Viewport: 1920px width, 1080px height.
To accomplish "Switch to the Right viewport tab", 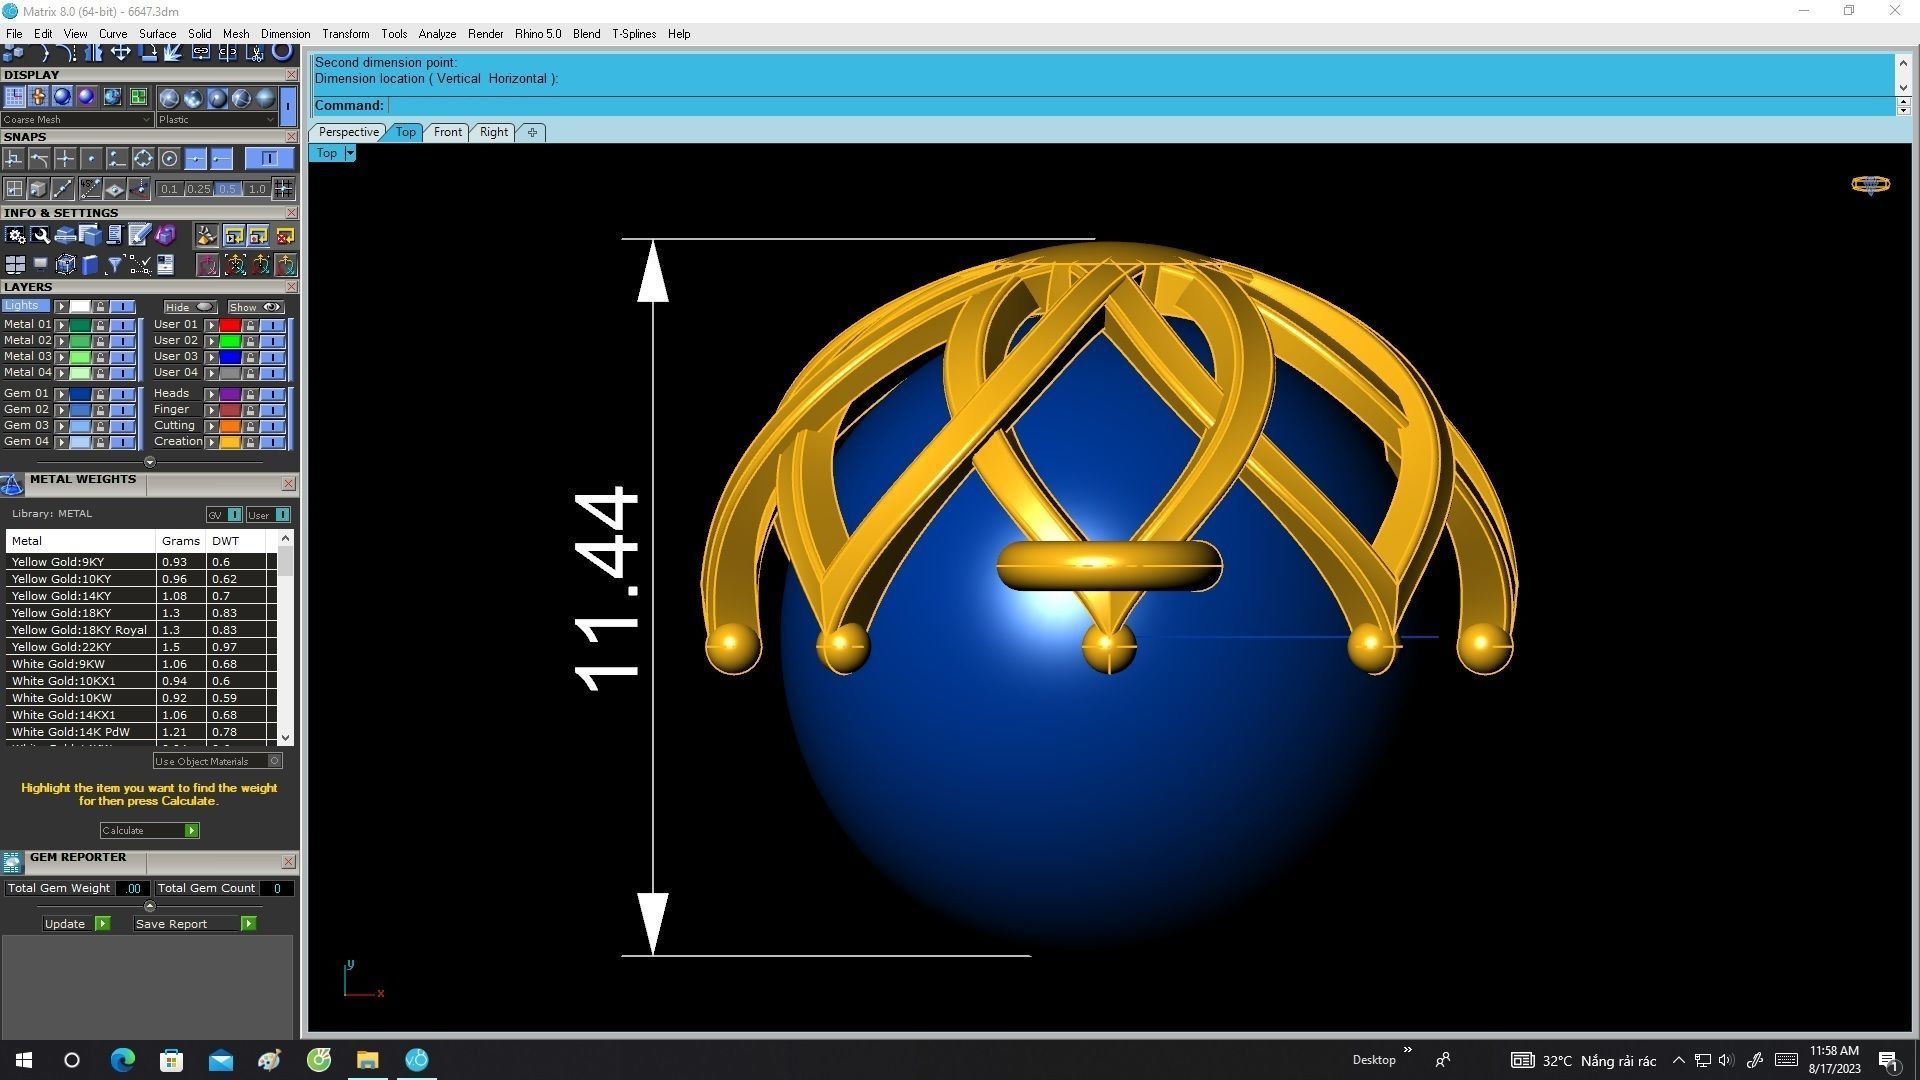I will click(493, 132).
